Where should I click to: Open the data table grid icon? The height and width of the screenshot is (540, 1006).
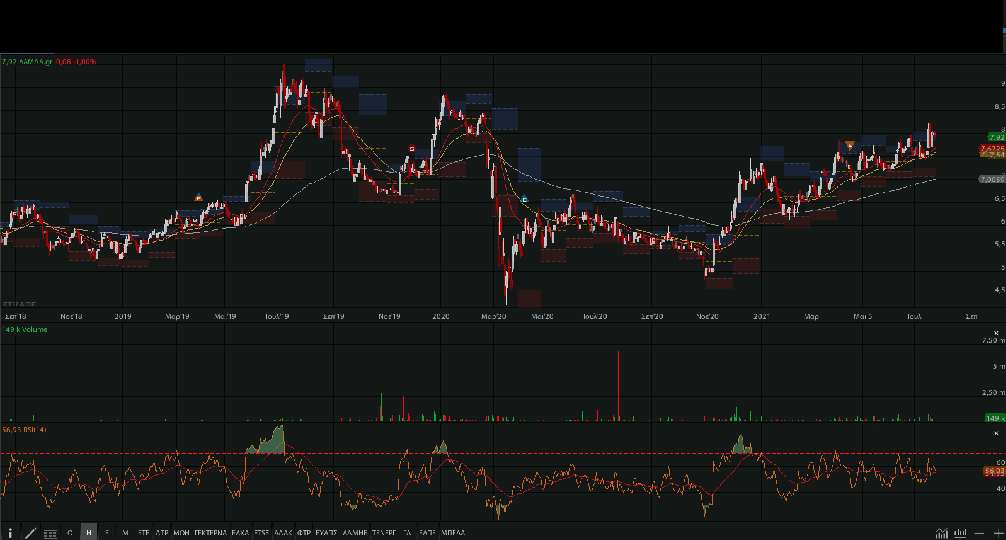click(50, 533)
